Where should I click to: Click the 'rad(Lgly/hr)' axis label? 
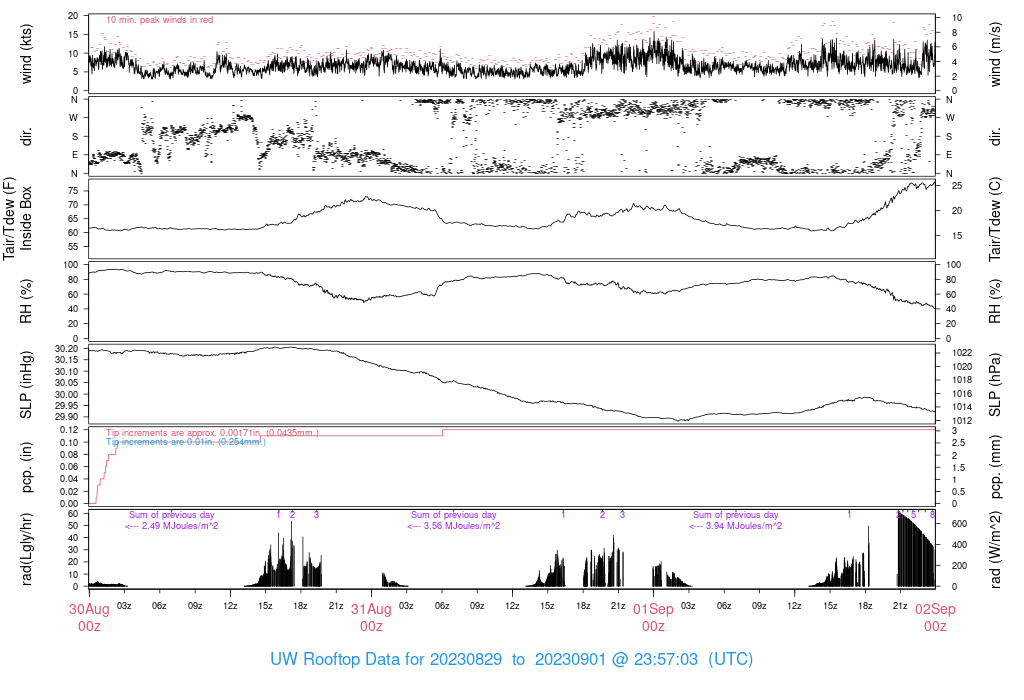[x=26, y=549]
